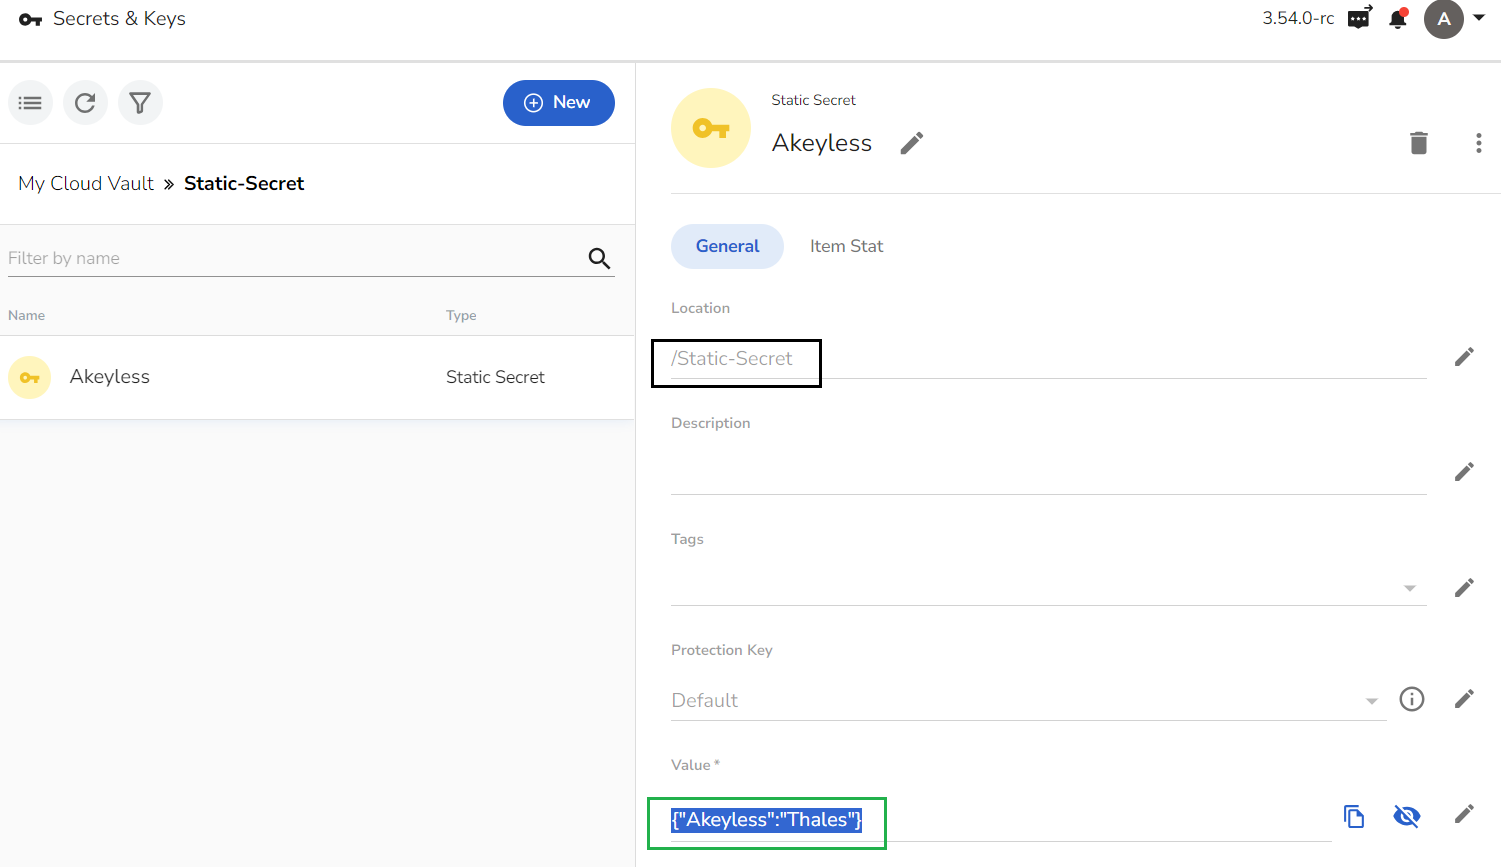This screenshot has height=867, width=1501.
Task: Expand the Tags dropdown
Action: click(1410, 588)
